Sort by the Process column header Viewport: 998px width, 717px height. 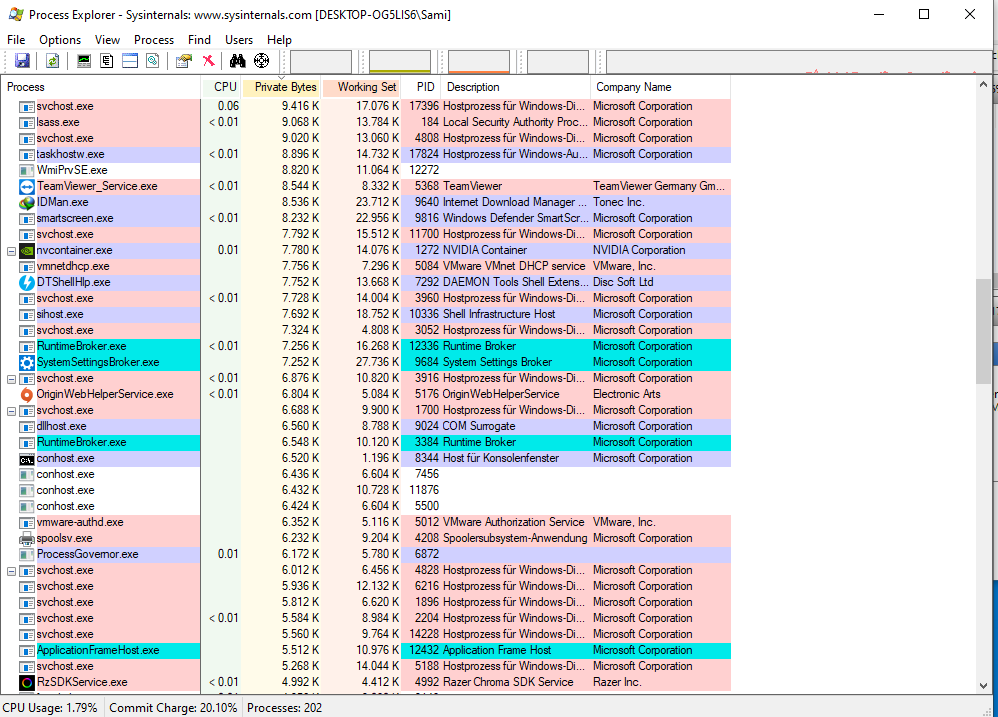tap(101, 87)
